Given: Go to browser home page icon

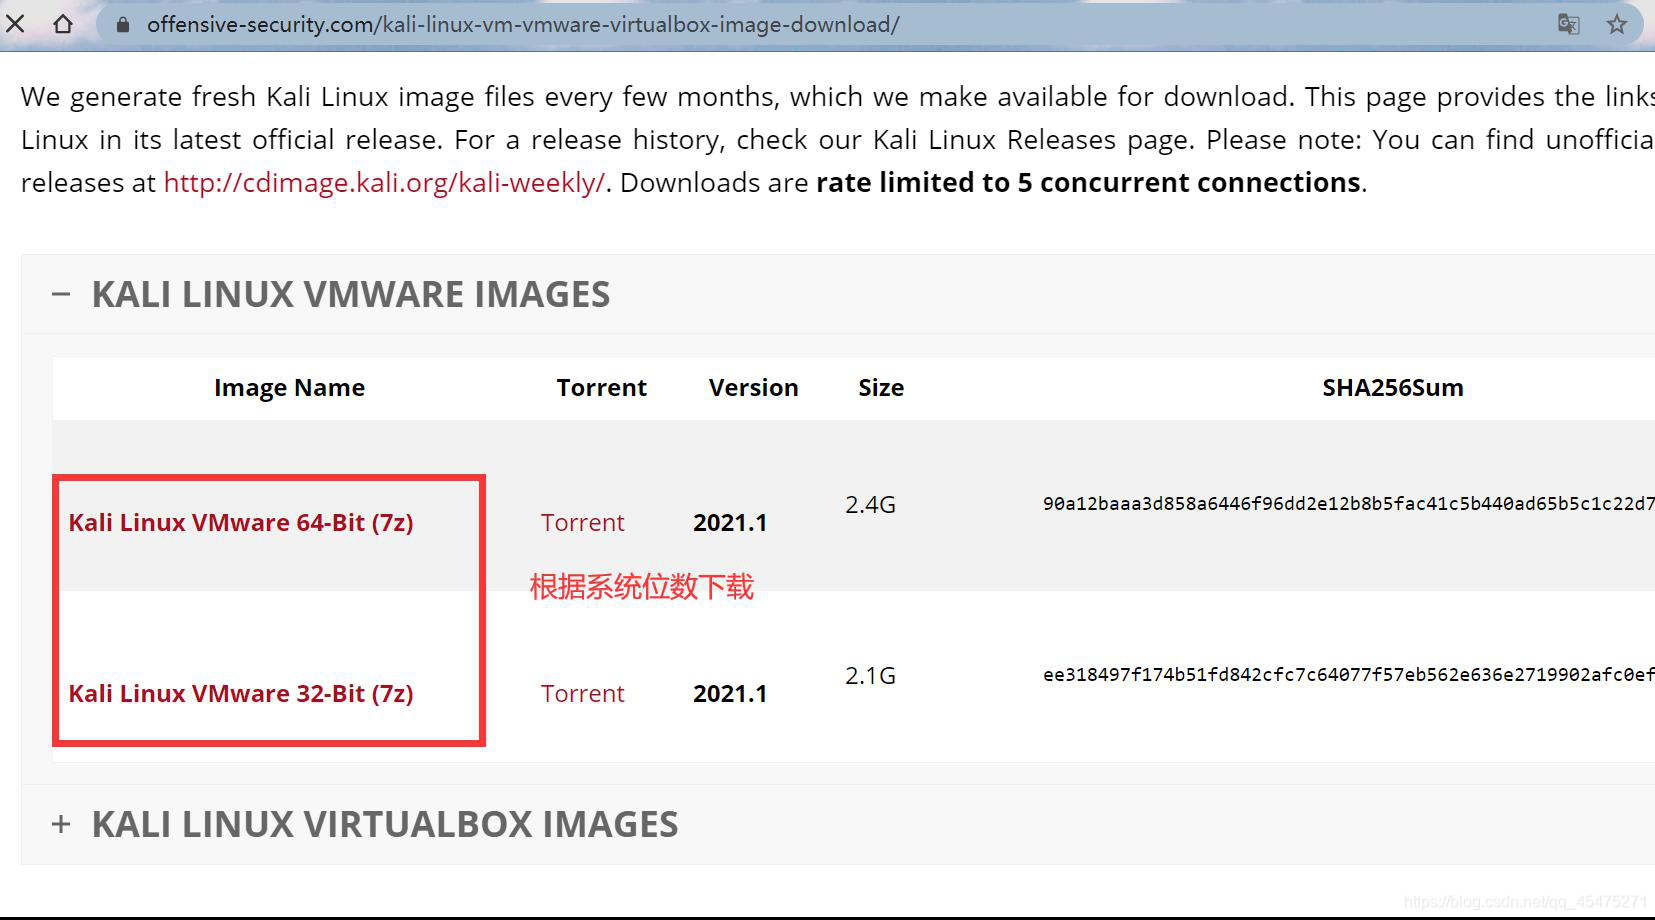Looking at the screenshot, I should click(63, 23).
